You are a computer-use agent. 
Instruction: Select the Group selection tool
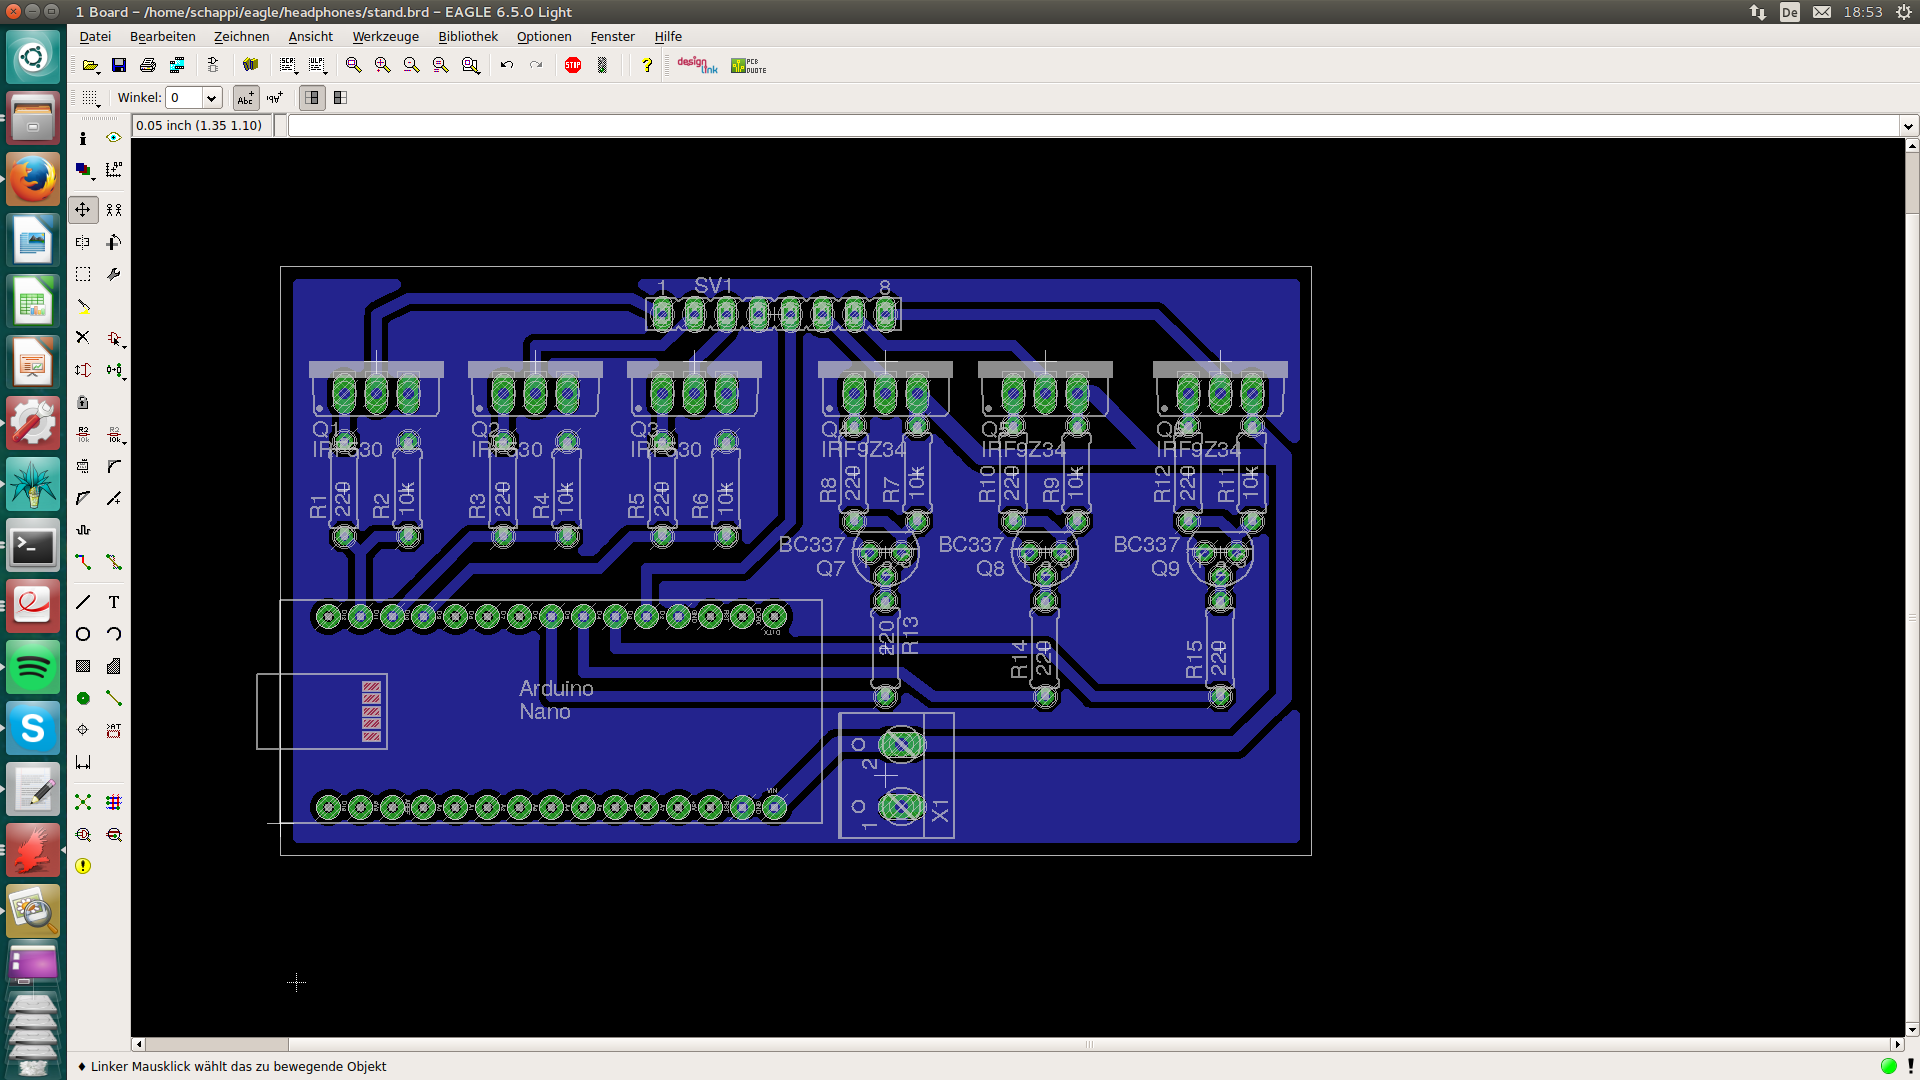coord(83,274)
